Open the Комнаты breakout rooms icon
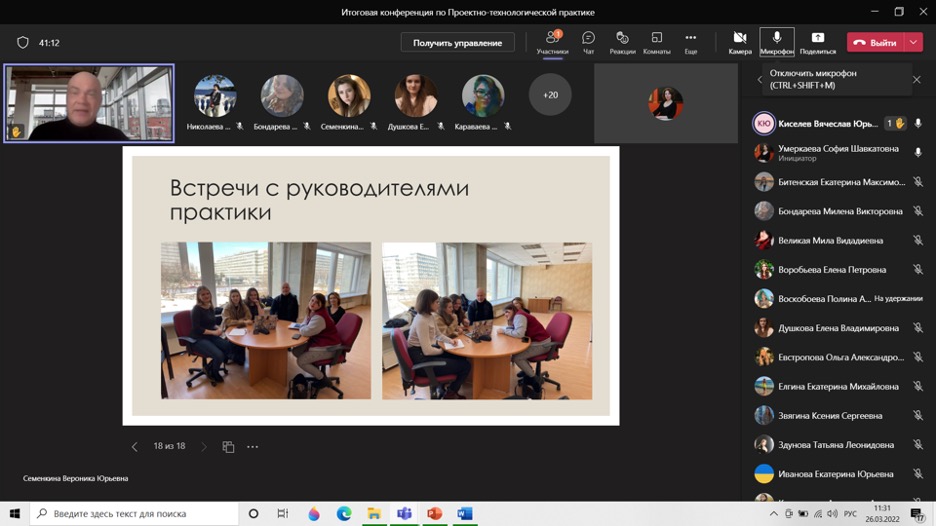 click(x=656, y=42)
